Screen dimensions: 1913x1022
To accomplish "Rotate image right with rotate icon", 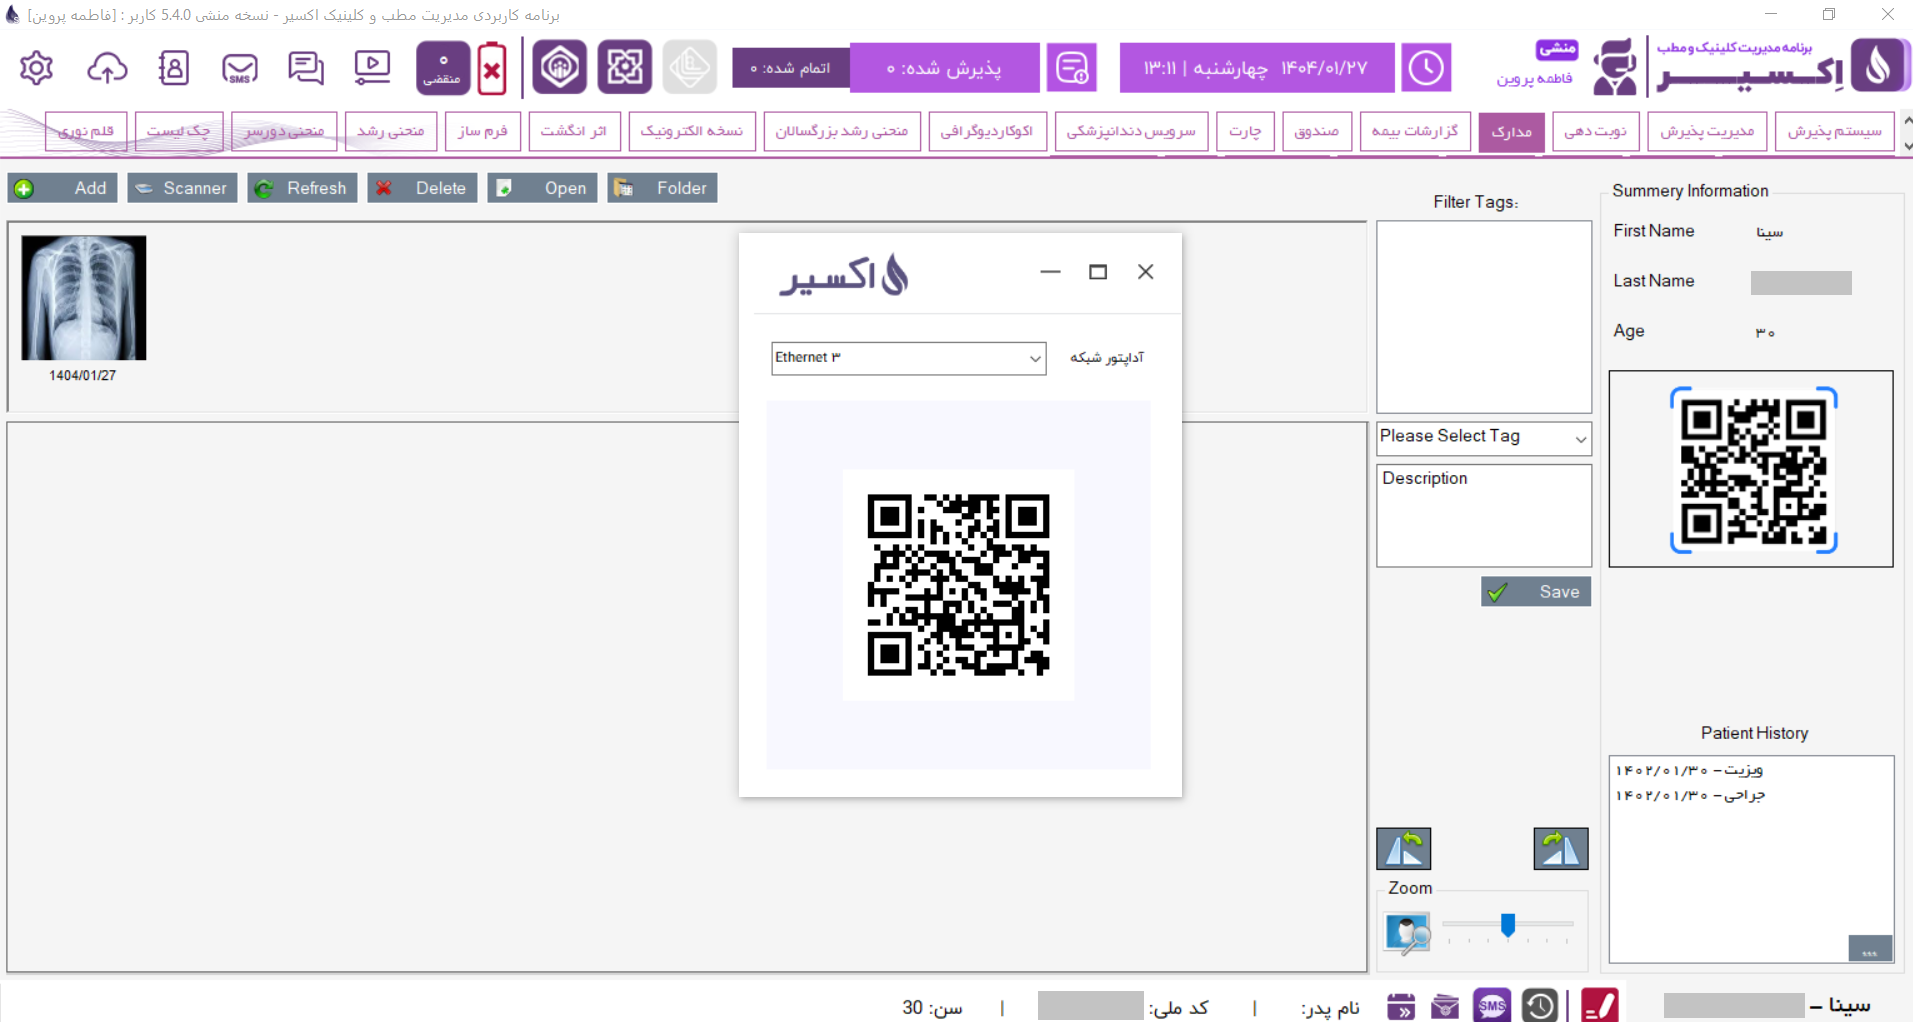I will (x=1560, y=849).
